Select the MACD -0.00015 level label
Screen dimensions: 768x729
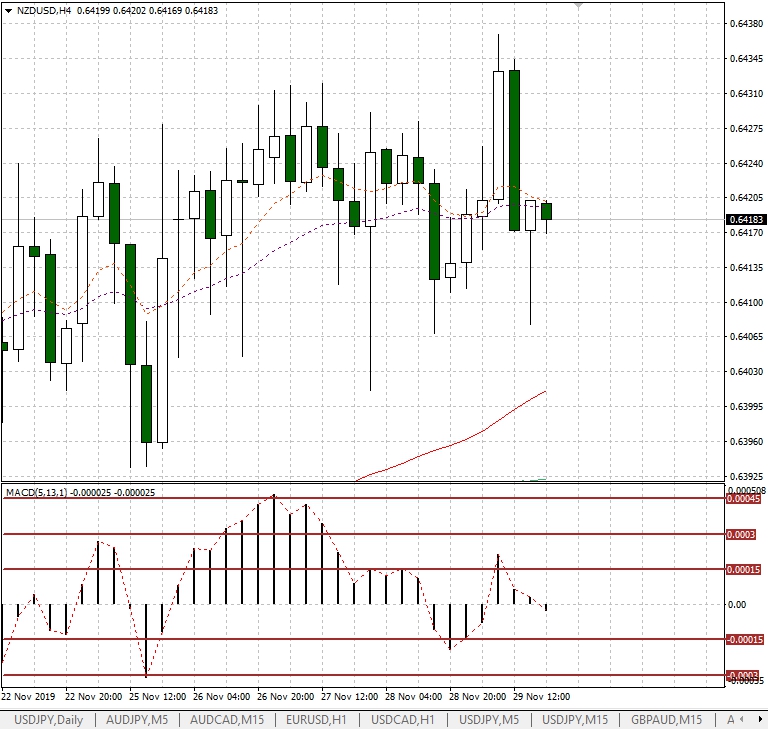point(744,640)
